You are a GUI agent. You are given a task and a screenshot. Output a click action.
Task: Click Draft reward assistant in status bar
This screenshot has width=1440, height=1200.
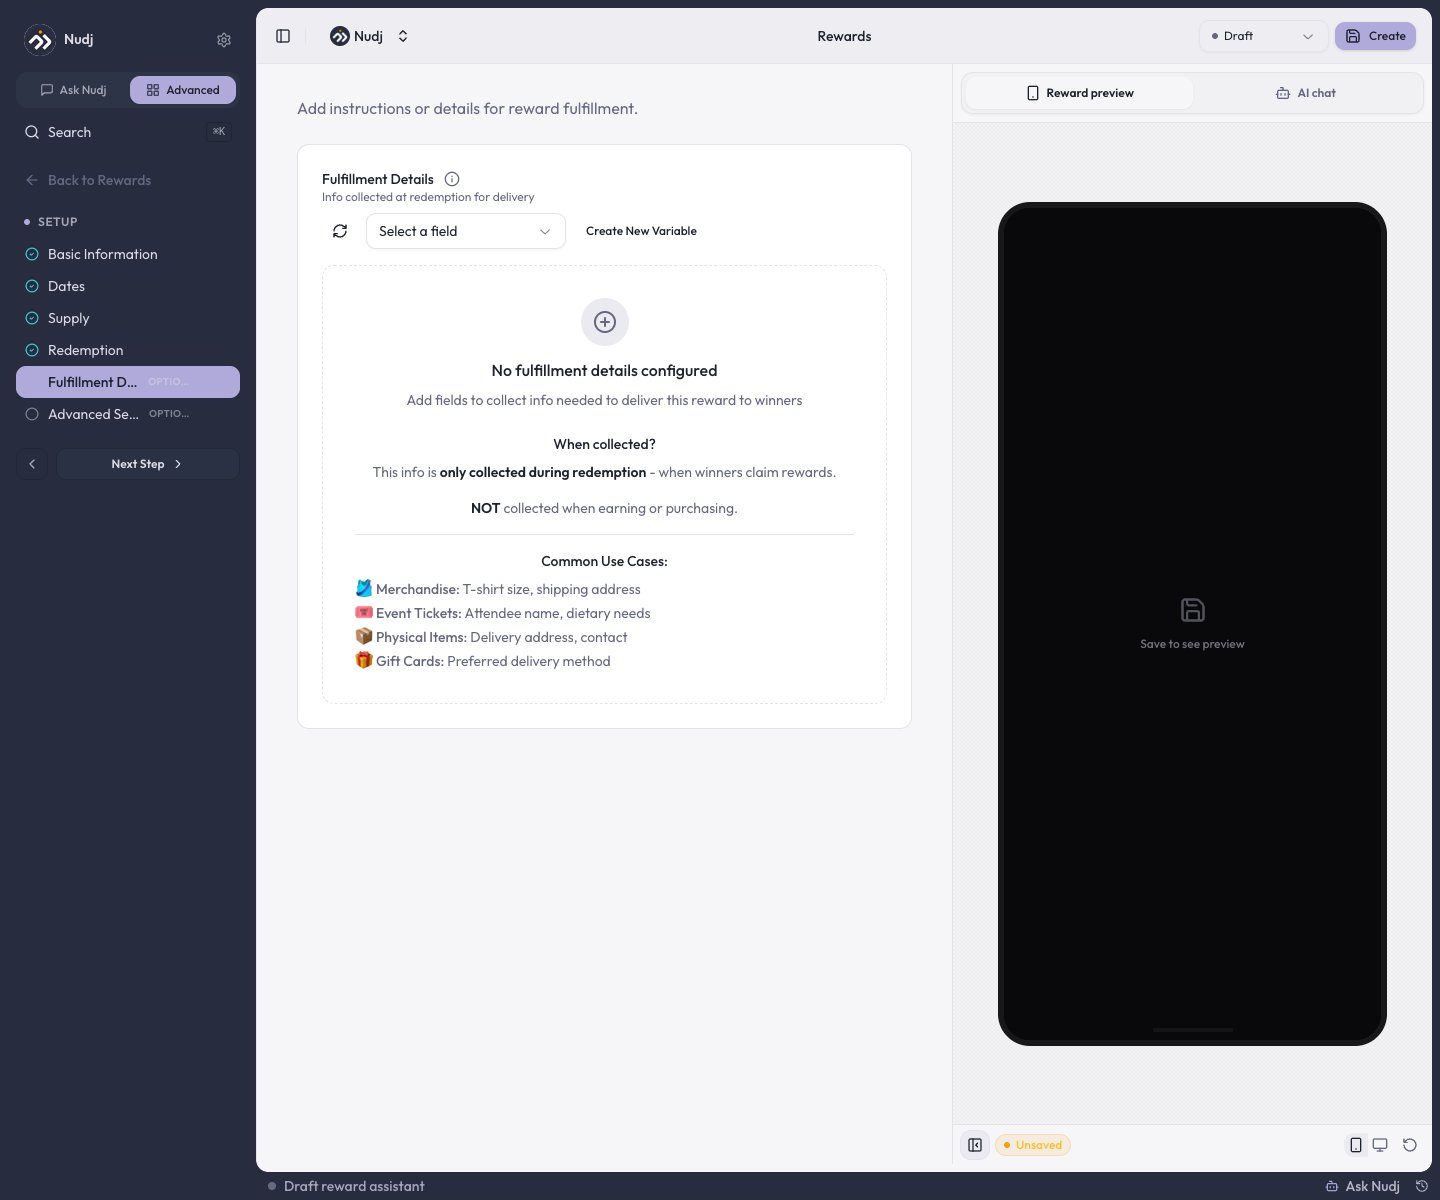[346, 1186]
